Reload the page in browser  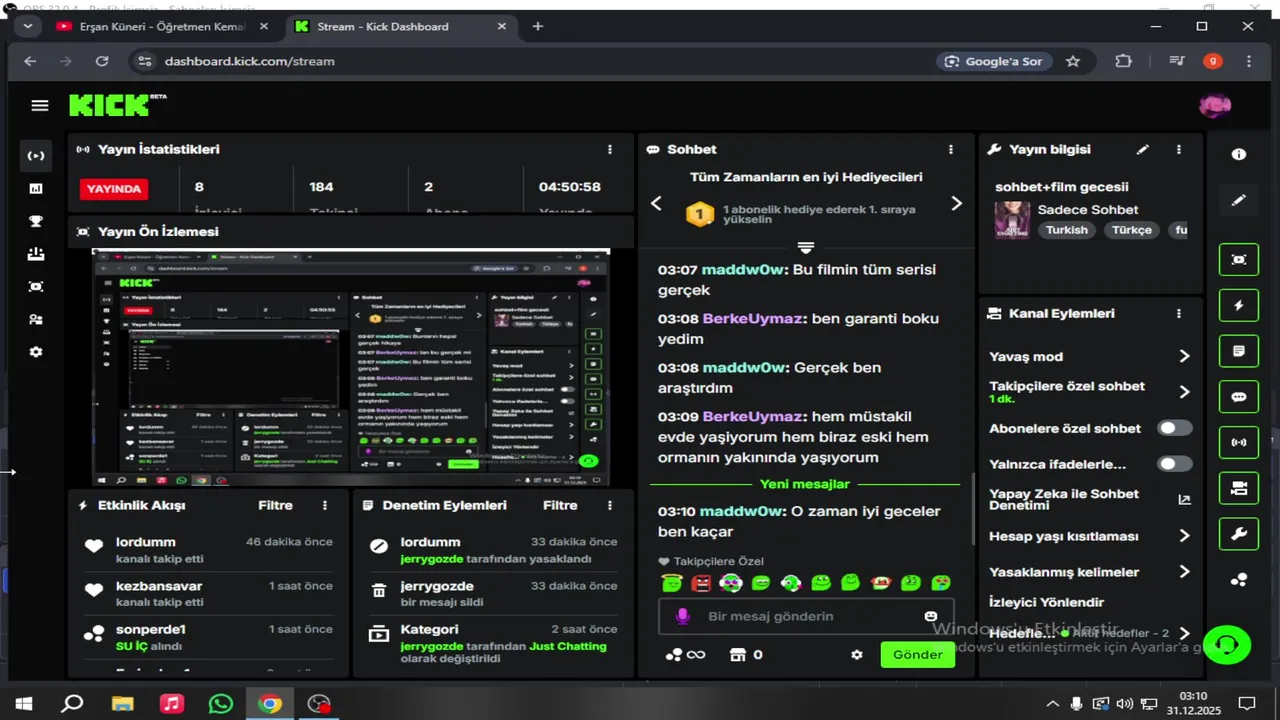click(102, 61)
